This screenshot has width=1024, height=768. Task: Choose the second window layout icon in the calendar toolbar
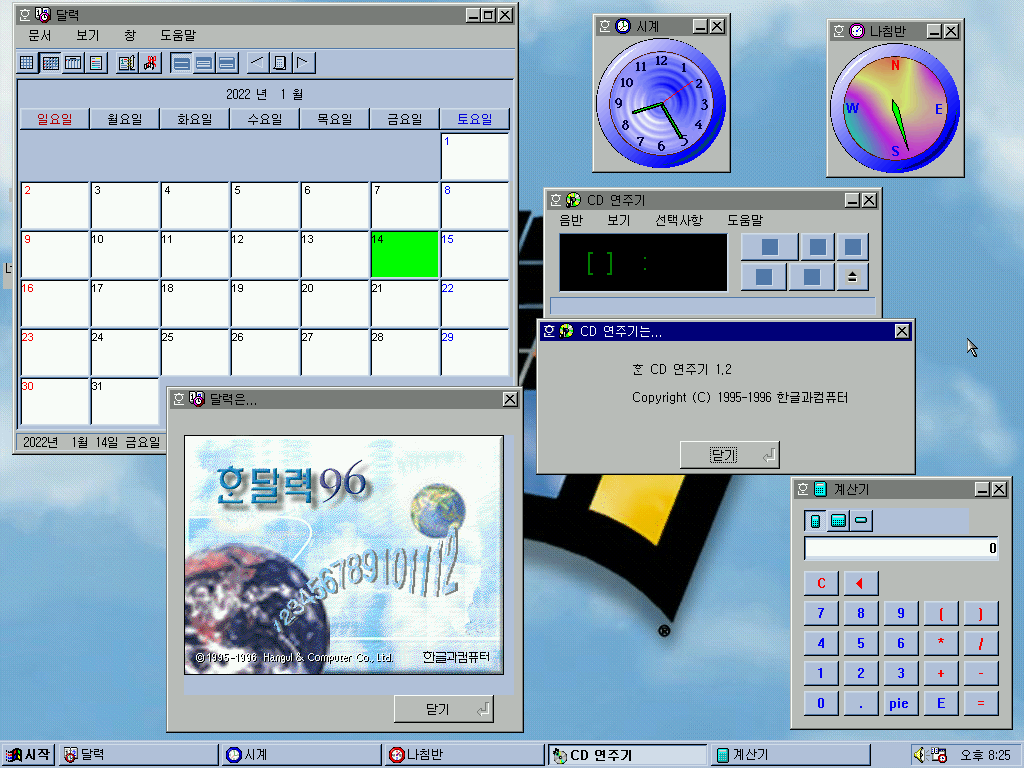tap(204, 63)
